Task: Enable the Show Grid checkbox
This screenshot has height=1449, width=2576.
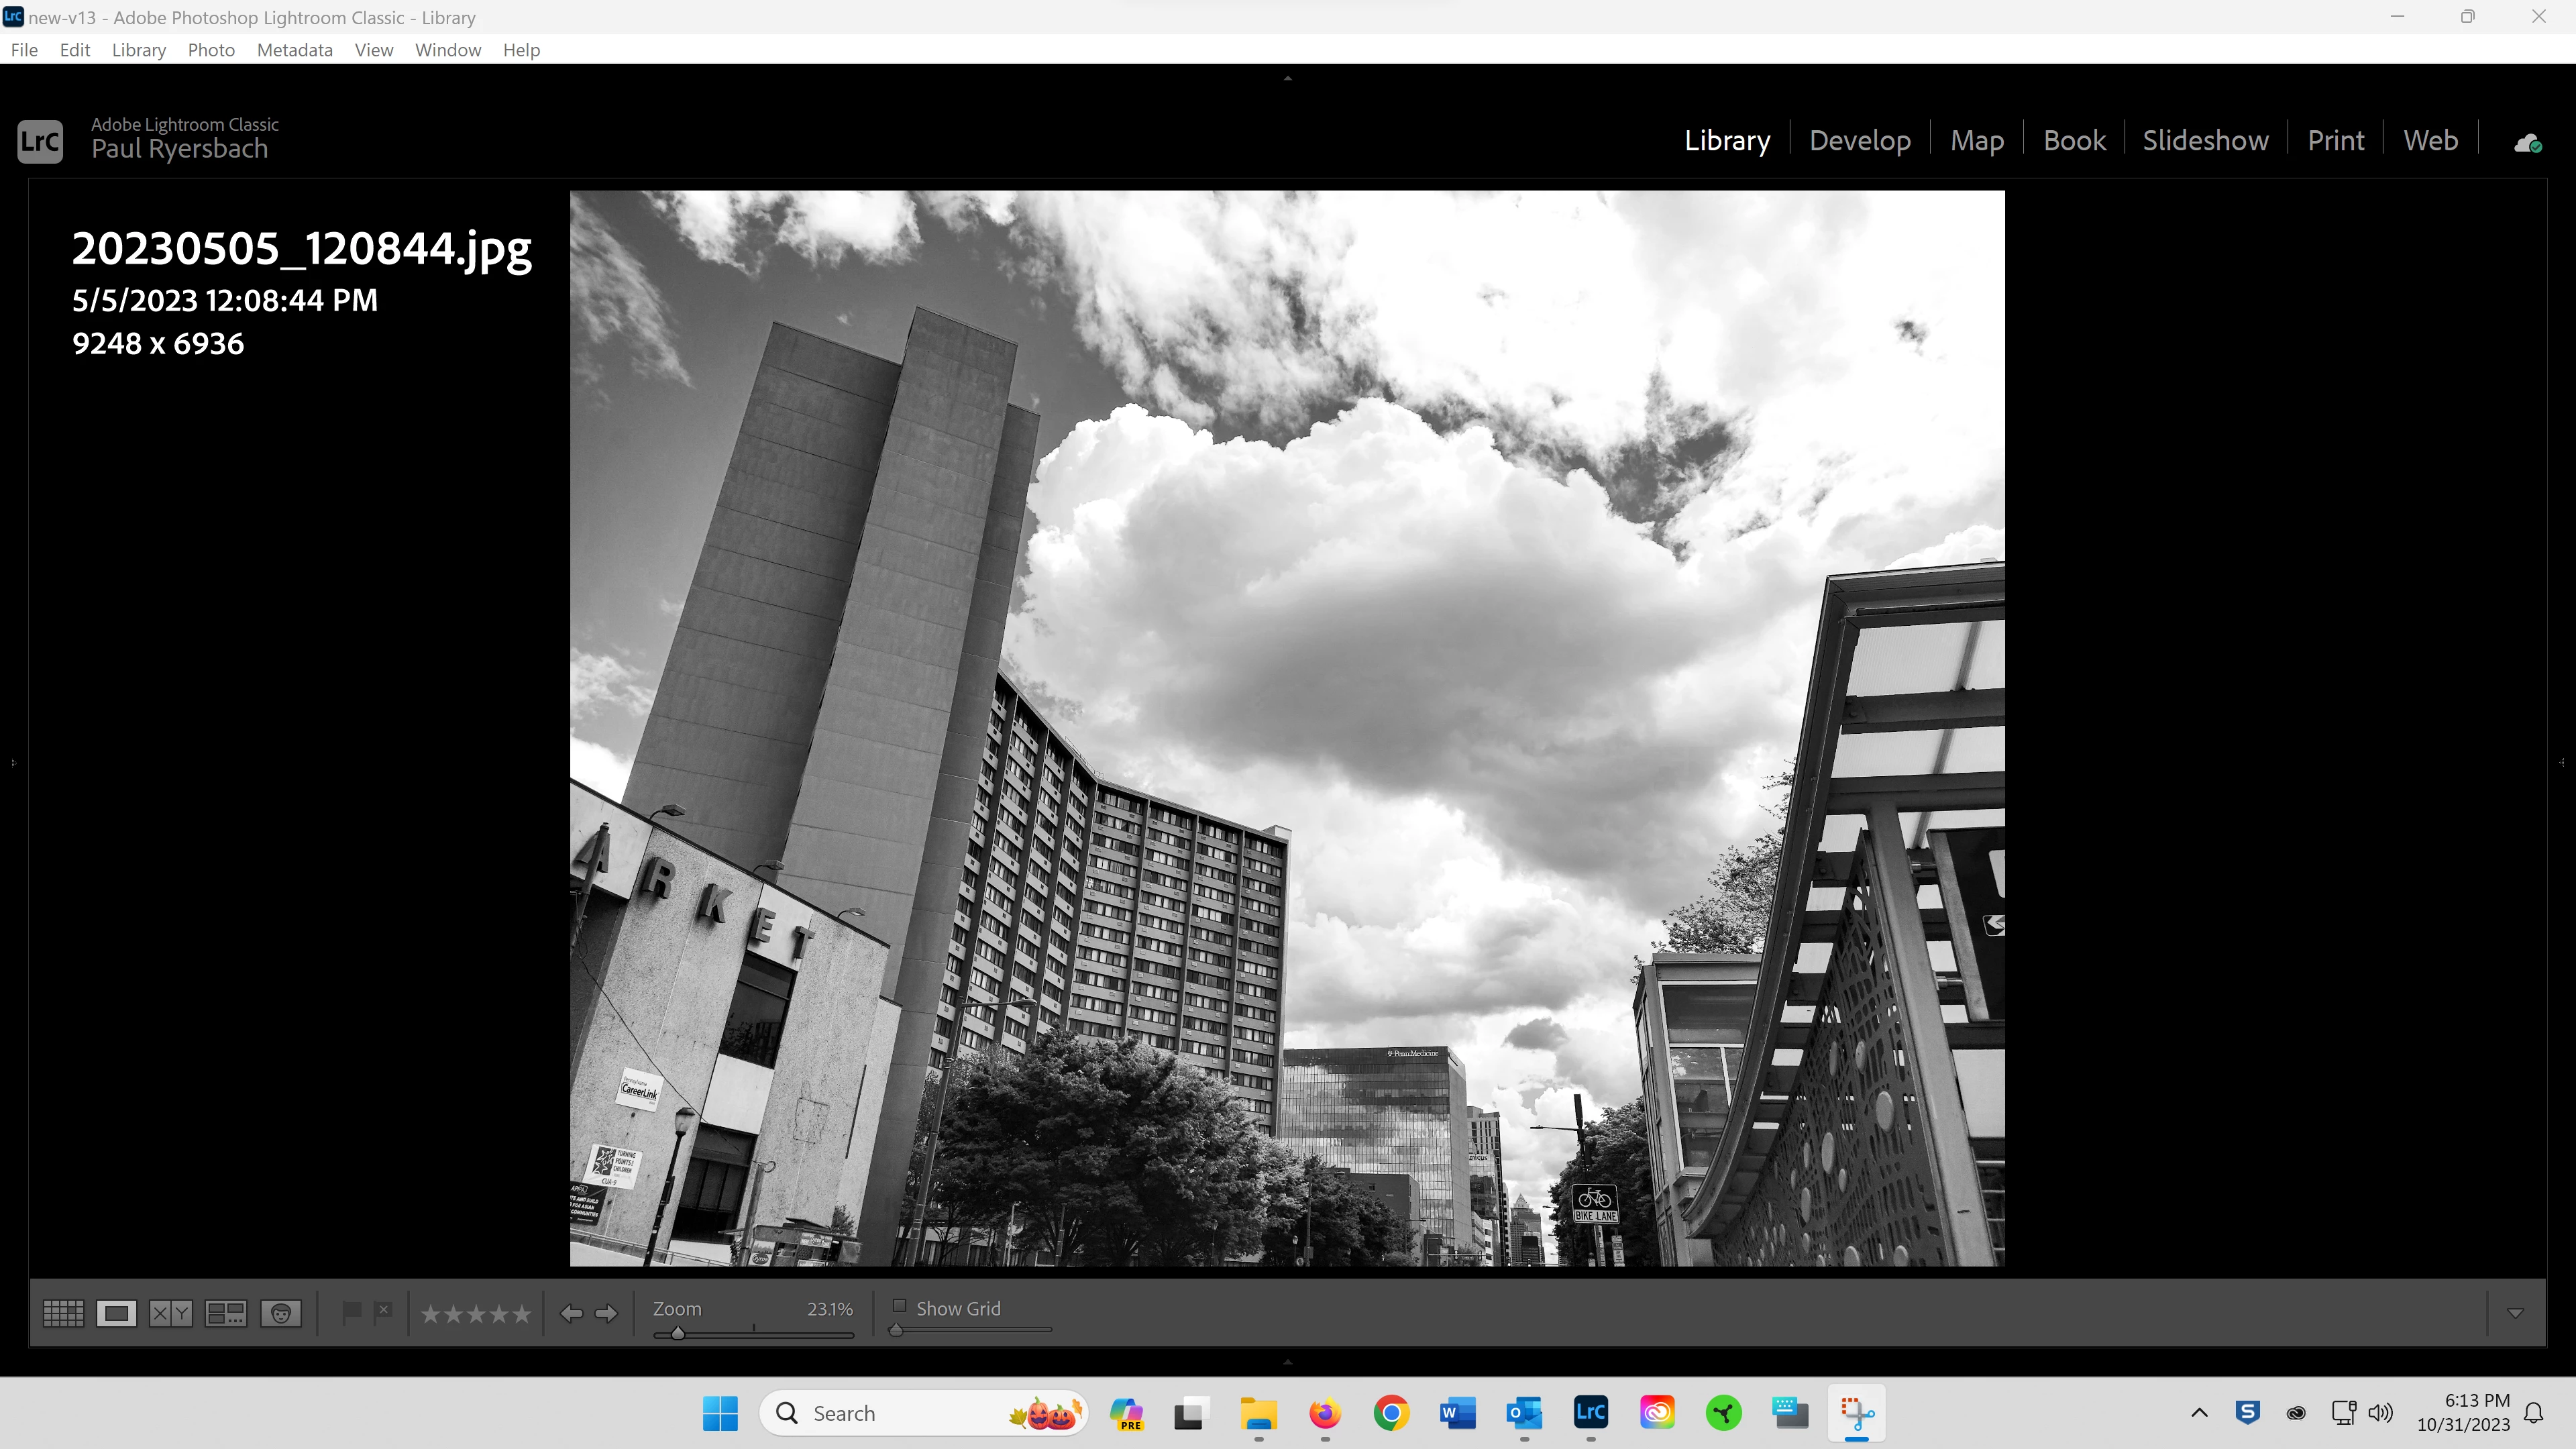Action: click(899, 1306)
